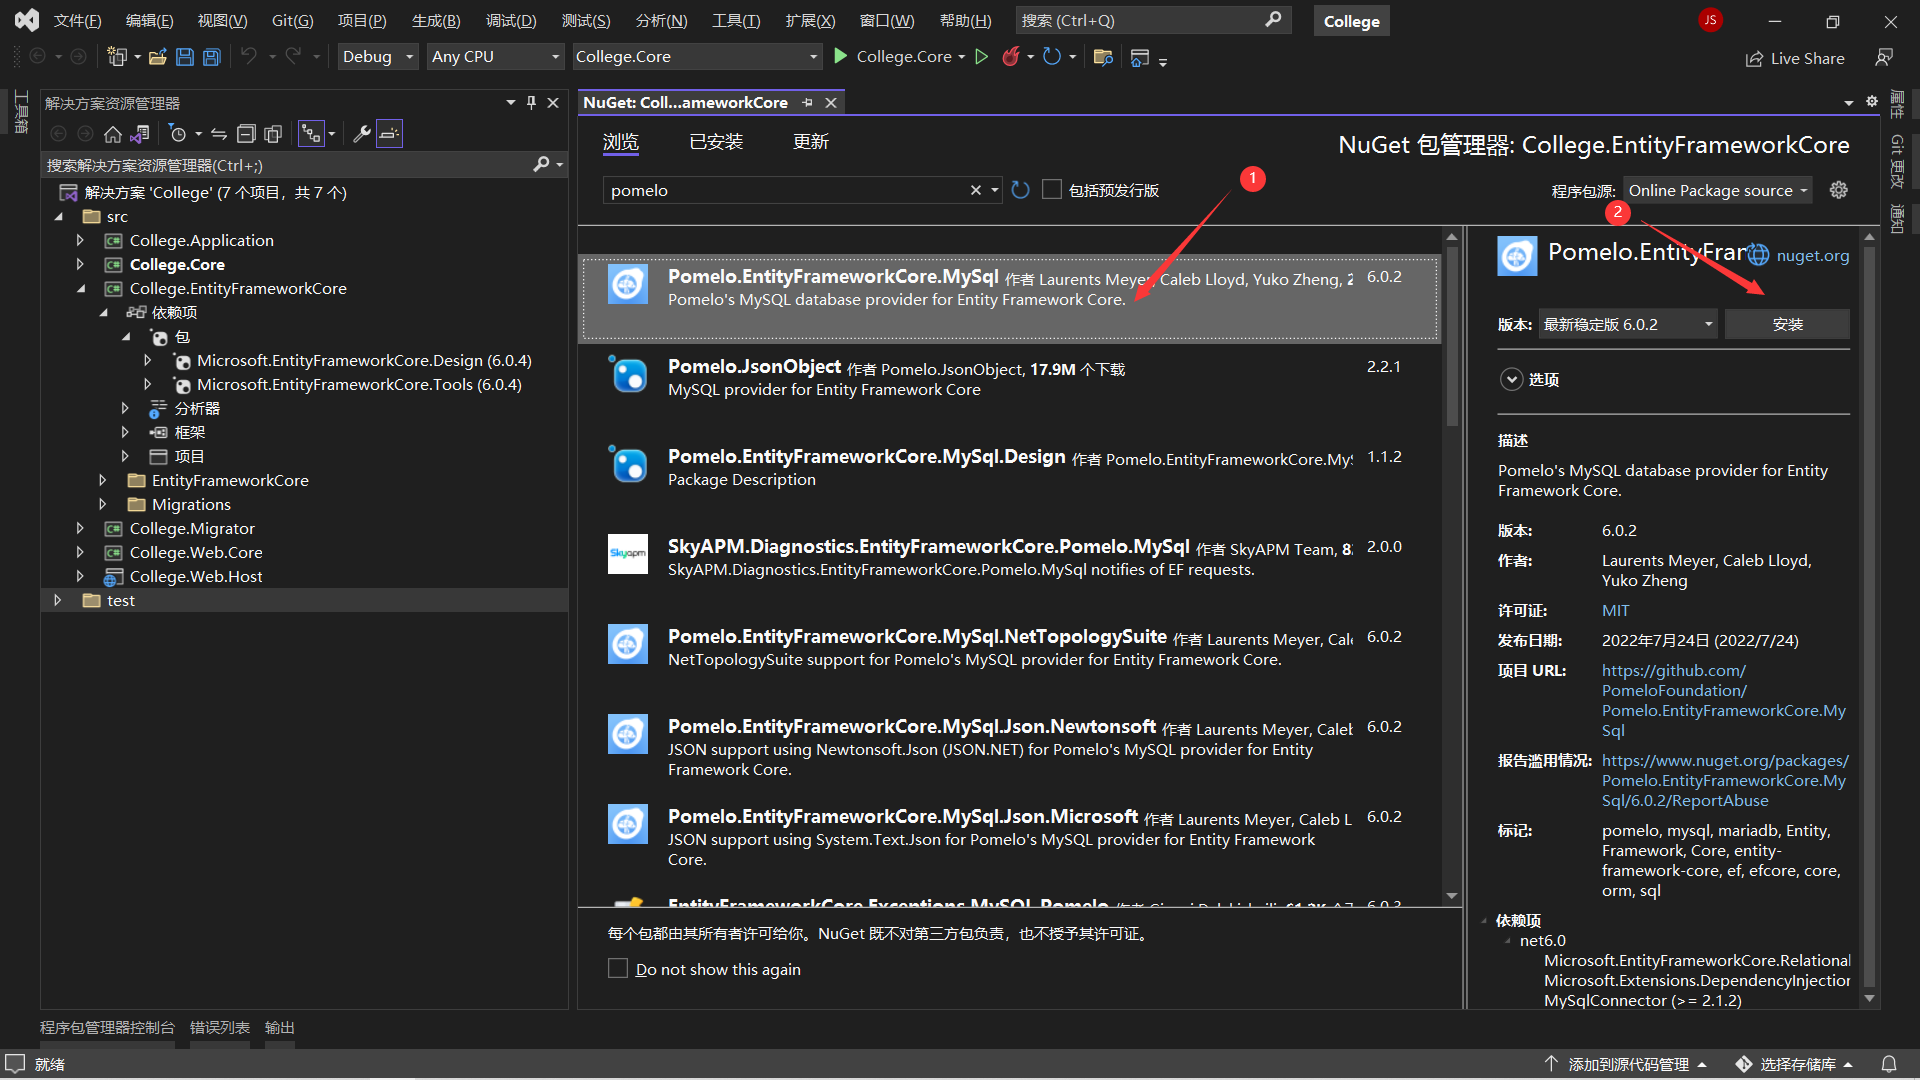Expand the College.Migrator project node
Image resolution: width=1920 pixels, height=1080 pixels.
pos(81,528)
